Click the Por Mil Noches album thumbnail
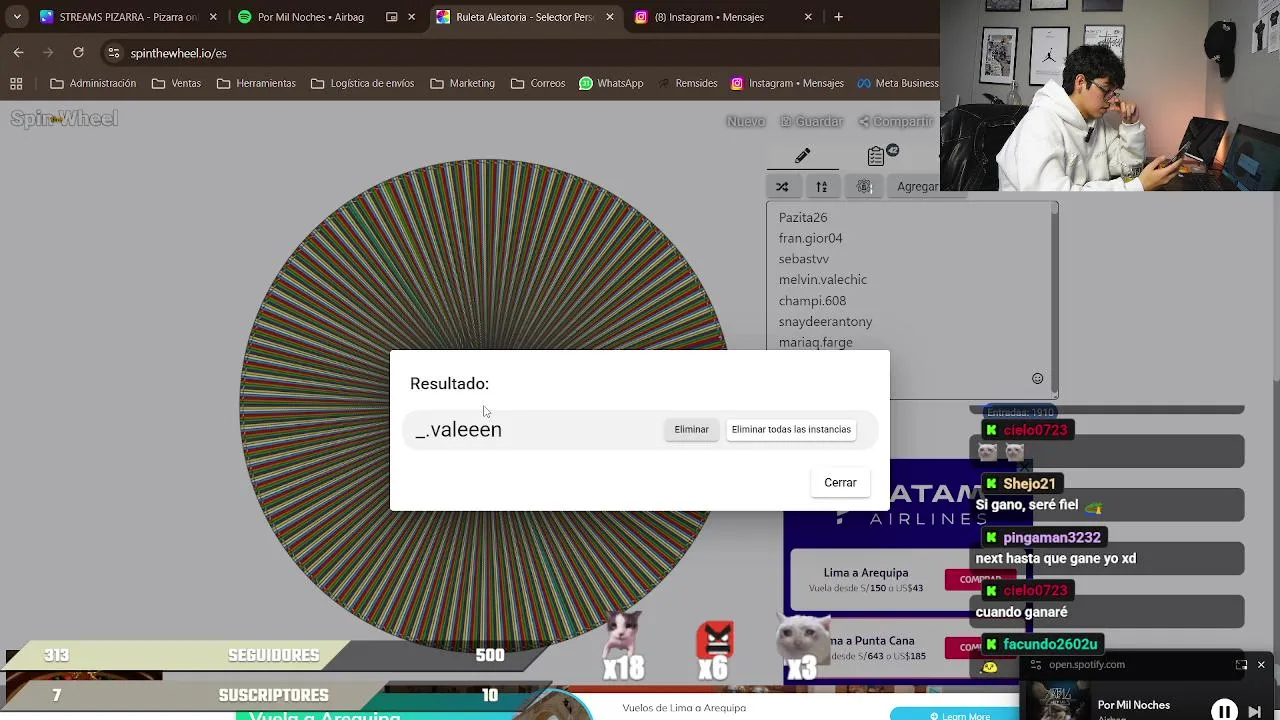1280x720 pixels. click(x=1056, y=701)
